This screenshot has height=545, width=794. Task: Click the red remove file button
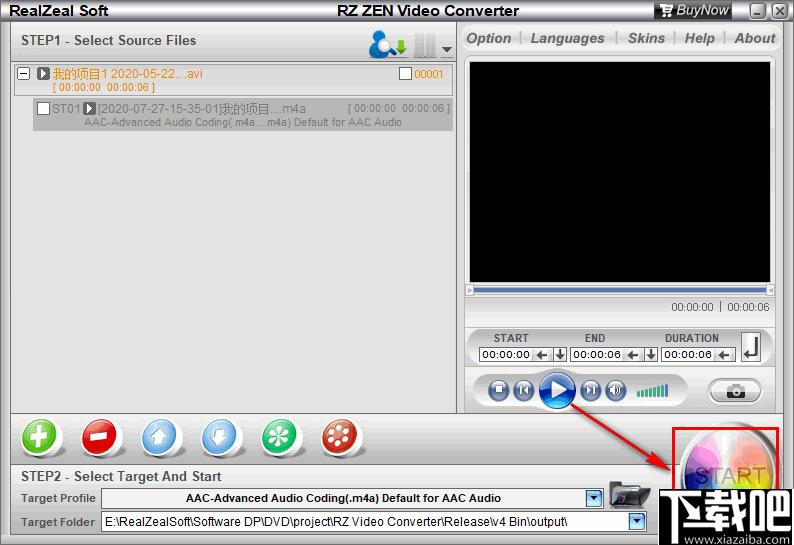pos(100,437)
